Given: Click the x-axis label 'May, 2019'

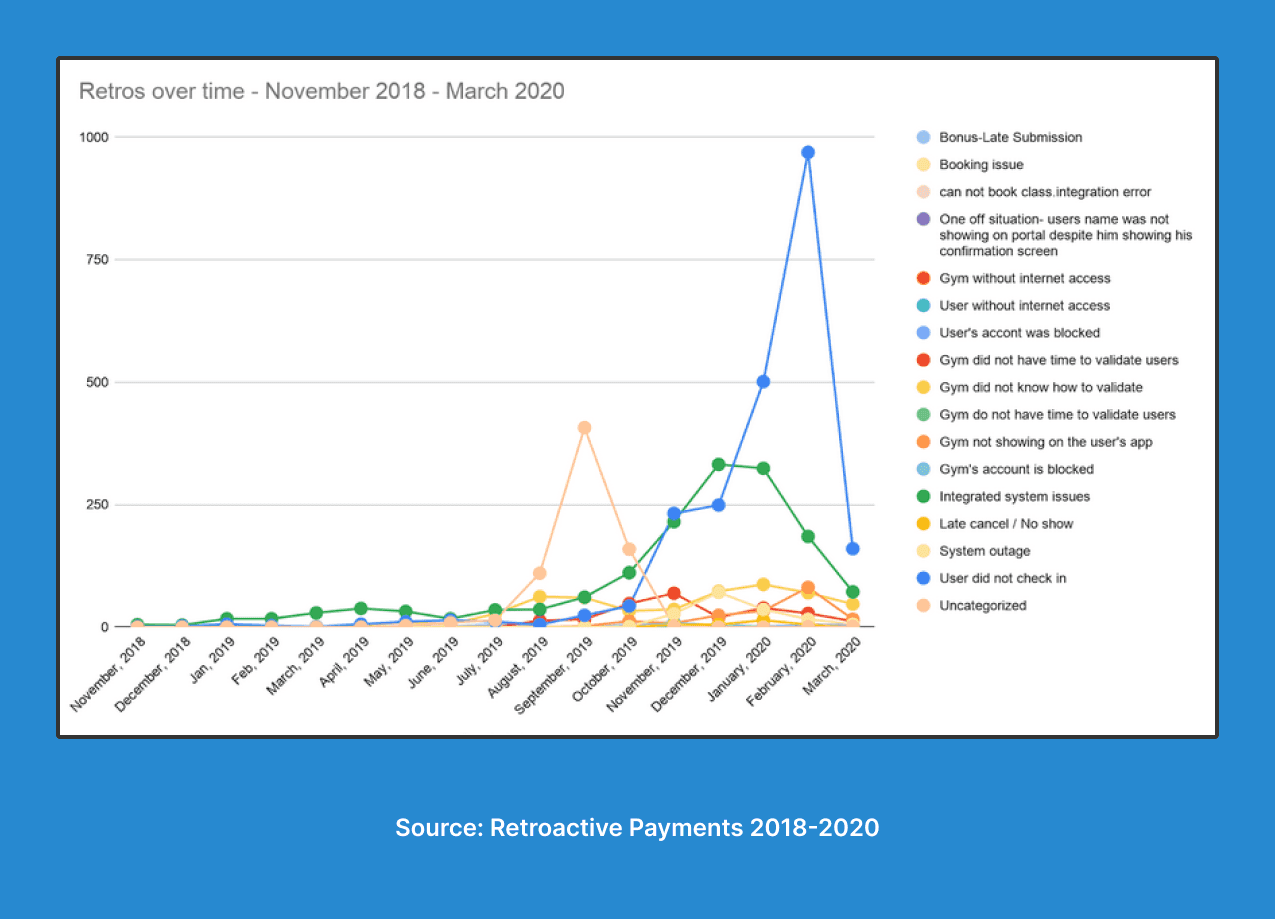Looking at the screenshot, I should pyautogui.click(x=390, y=661).
